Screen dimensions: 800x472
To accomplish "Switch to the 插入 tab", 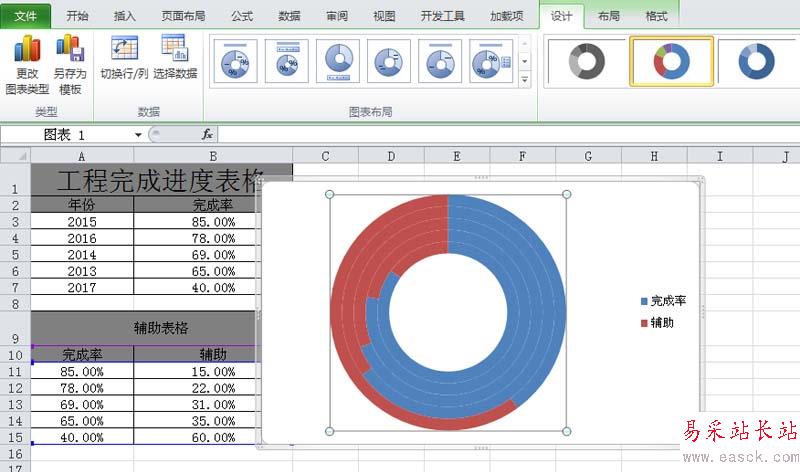I will [124, 16].
